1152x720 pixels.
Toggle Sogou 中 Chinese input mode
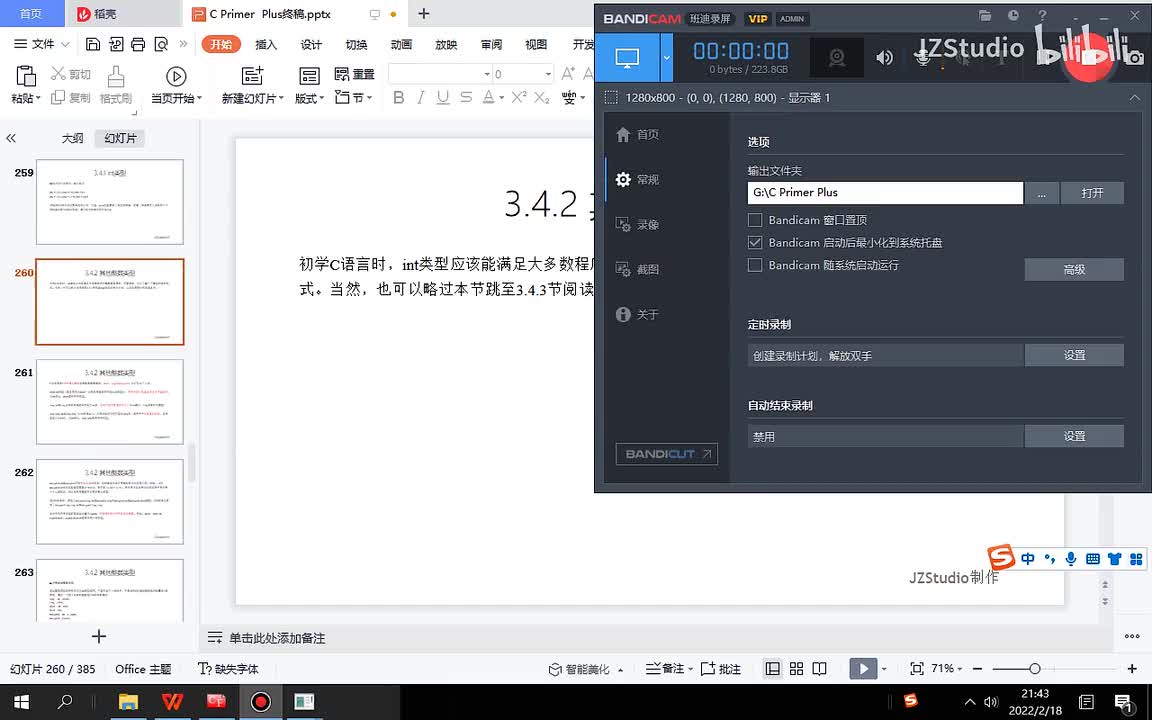click(x=1028, y=558)
